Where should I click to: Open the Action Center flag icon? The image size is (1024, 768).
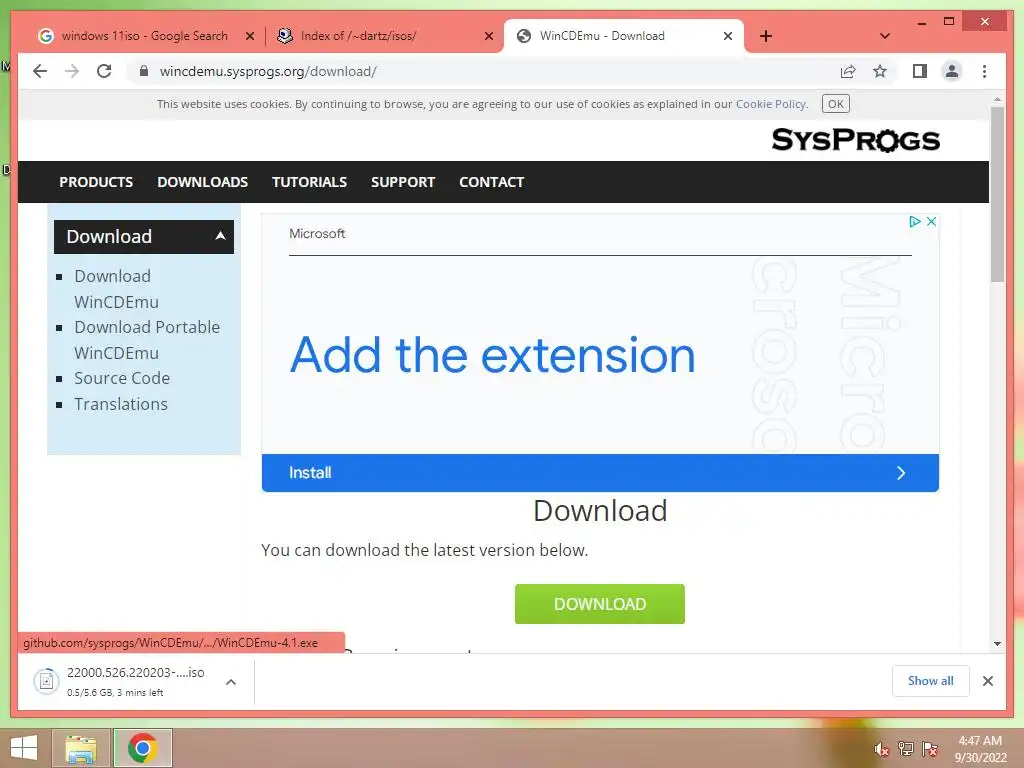[x=930, y=749]
